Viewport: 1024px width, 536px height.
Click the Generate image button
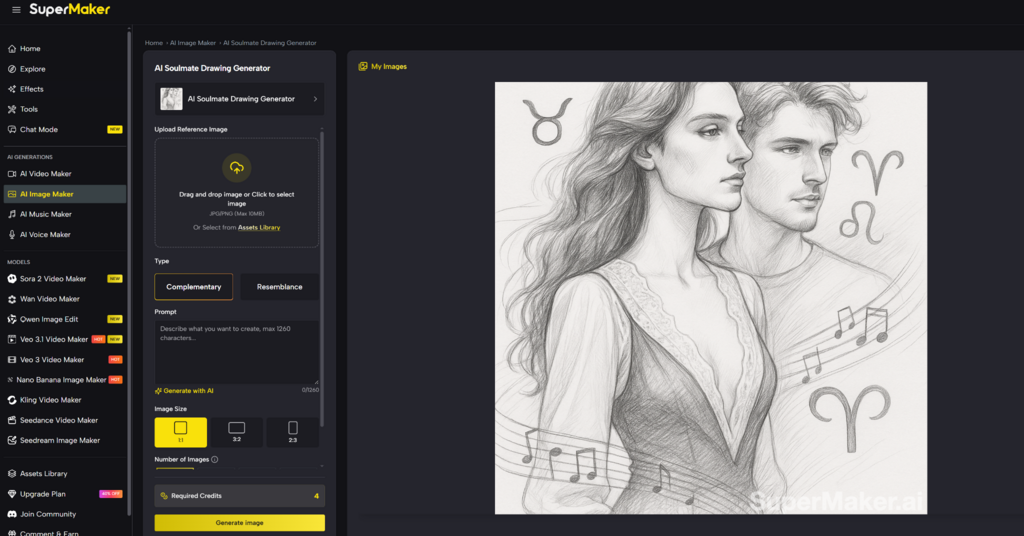point(239,523)
